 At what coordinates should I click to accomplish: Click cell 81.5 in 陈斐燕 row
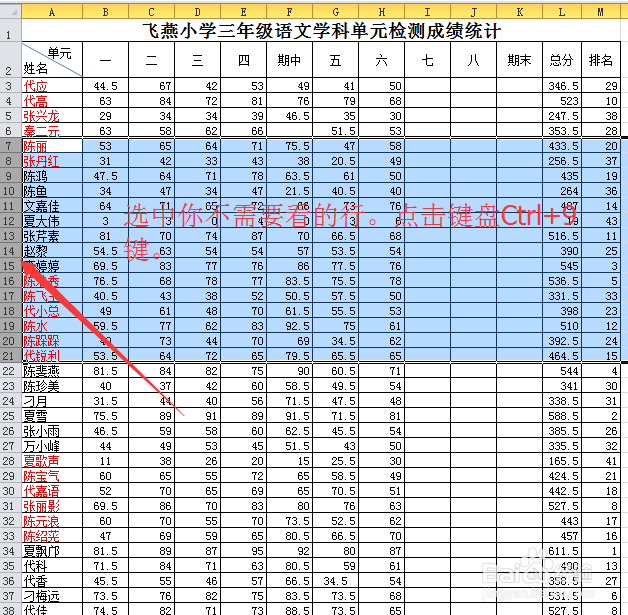[x=105, y=370]
